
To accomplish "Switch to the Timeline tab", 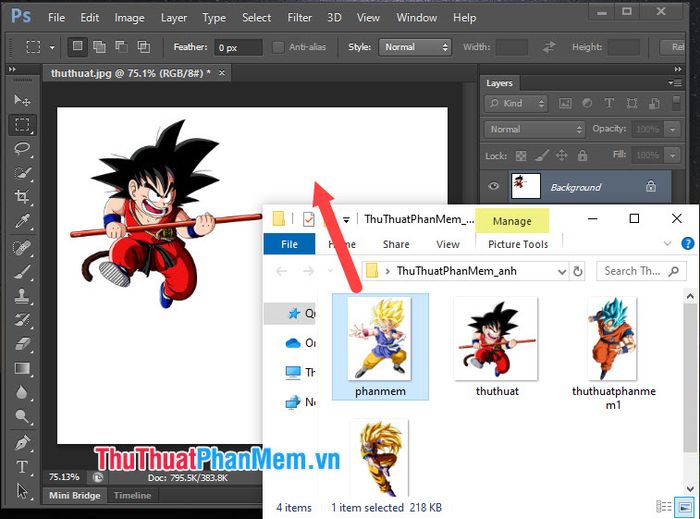I will tap(133, 495).
